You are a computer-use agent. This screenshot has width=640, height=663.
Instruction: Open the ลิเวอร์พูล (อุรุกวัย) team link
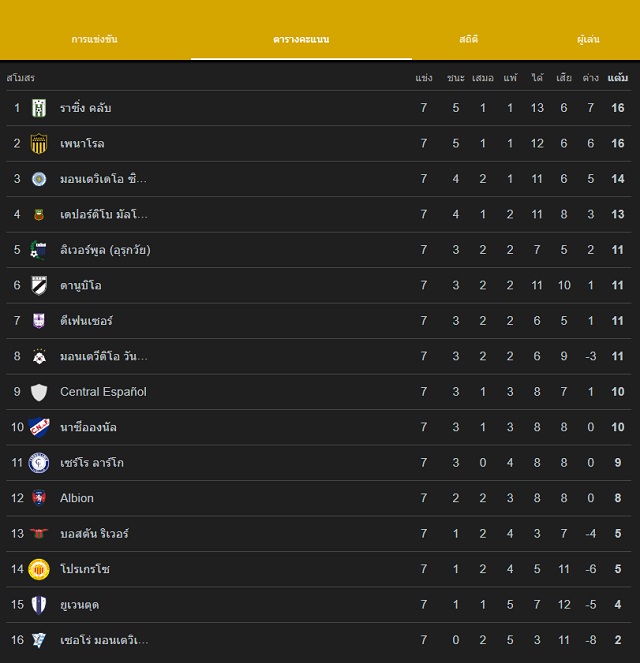(105, 250)
